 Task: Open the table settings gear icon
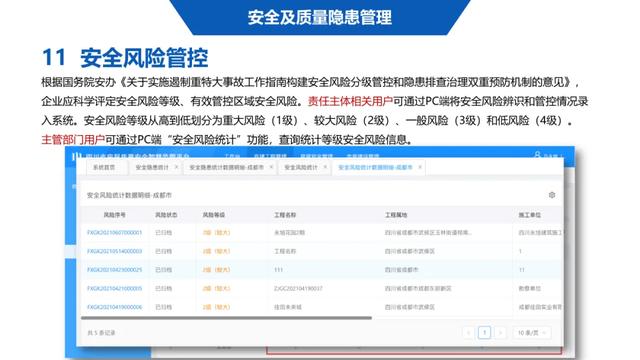(x=552, y=195)
